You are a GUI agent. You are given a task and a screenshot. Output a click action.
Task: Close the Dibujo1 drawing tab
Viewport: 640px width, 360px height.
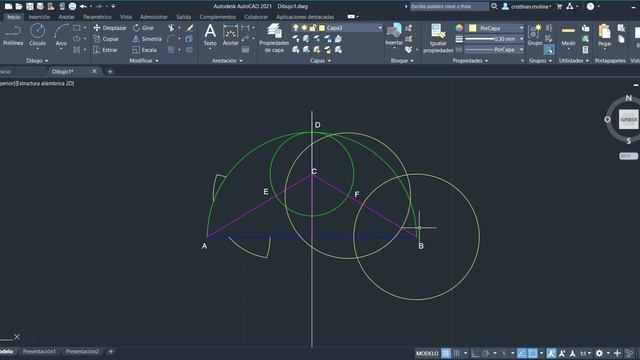click(x=94, y=71)
